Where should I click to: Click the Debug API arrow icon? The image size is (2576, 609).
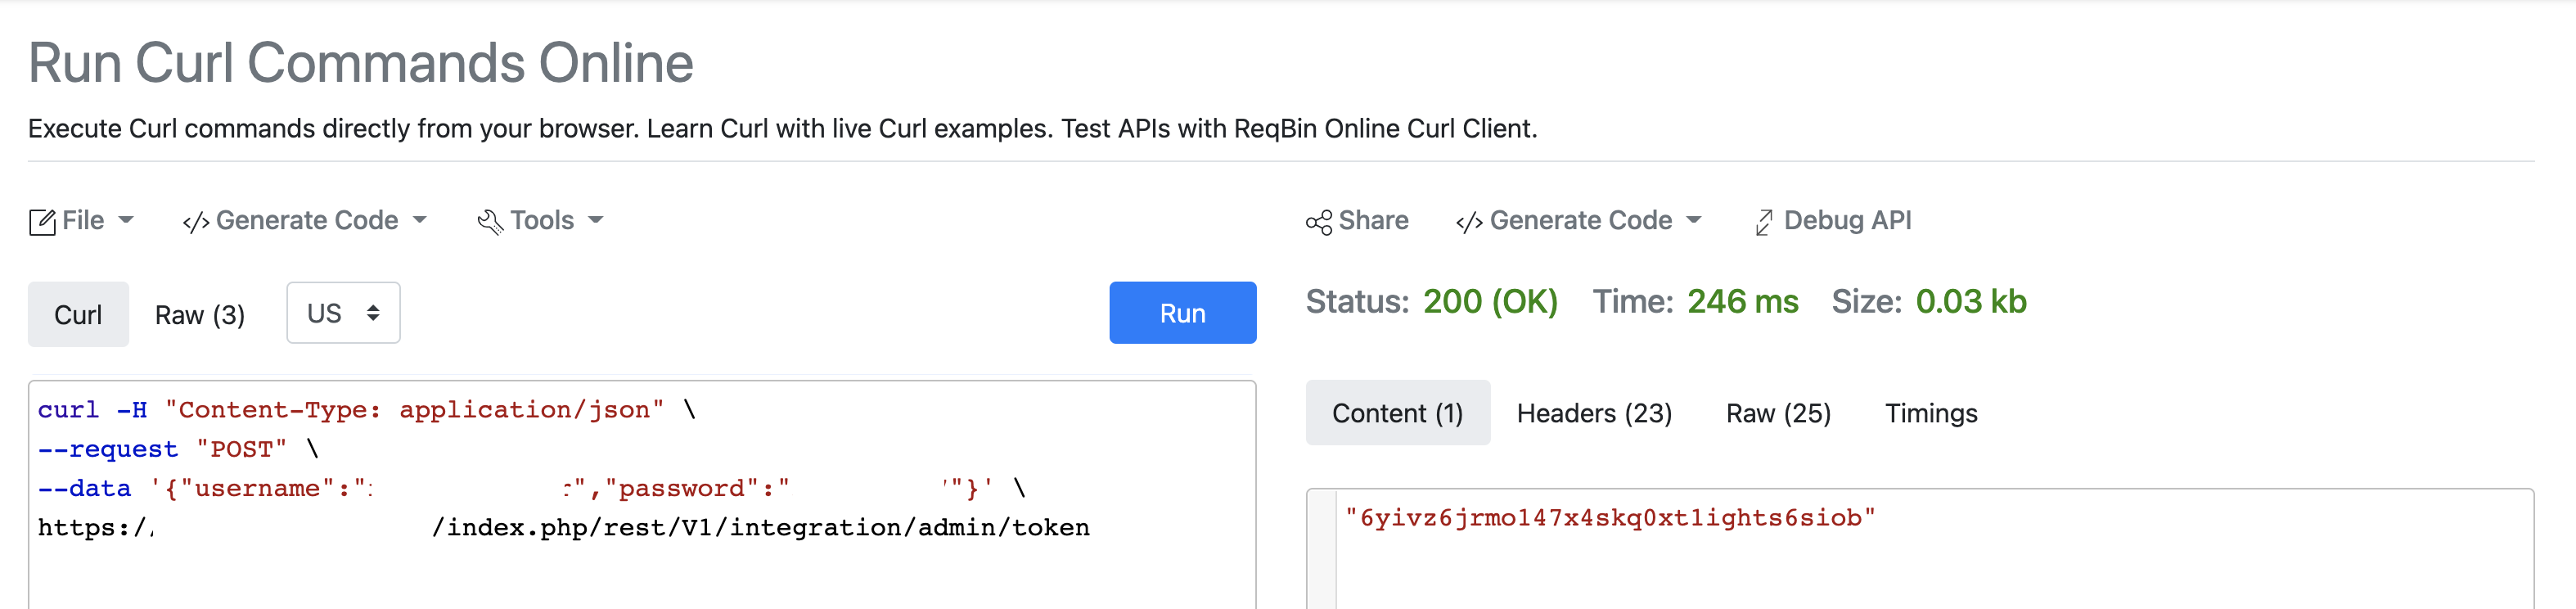[x=1764, y=222]
